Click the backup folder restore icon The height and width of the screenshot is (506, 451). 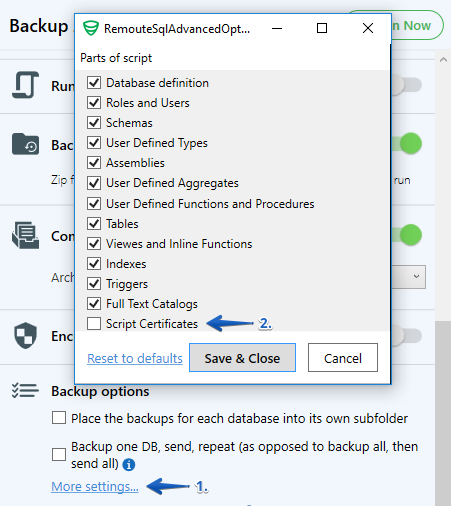tap(25, 144)
